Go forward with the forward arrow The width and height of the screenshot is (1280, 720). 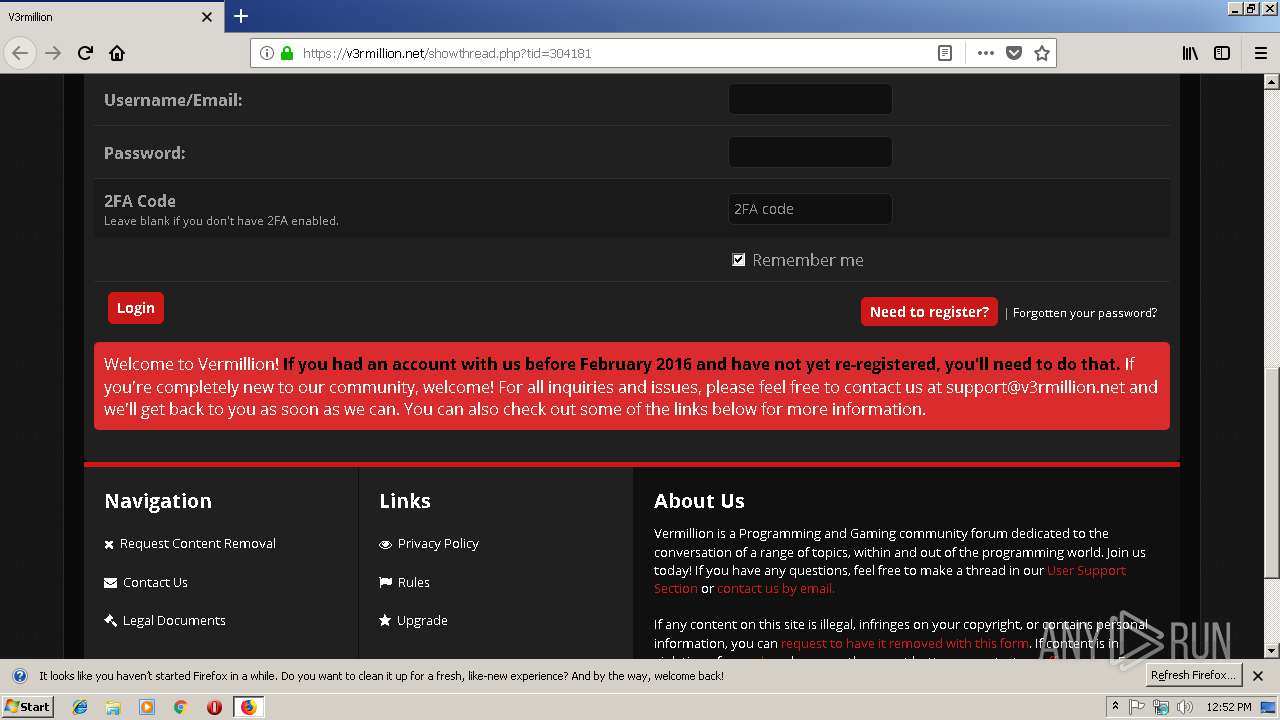[53, 53]
